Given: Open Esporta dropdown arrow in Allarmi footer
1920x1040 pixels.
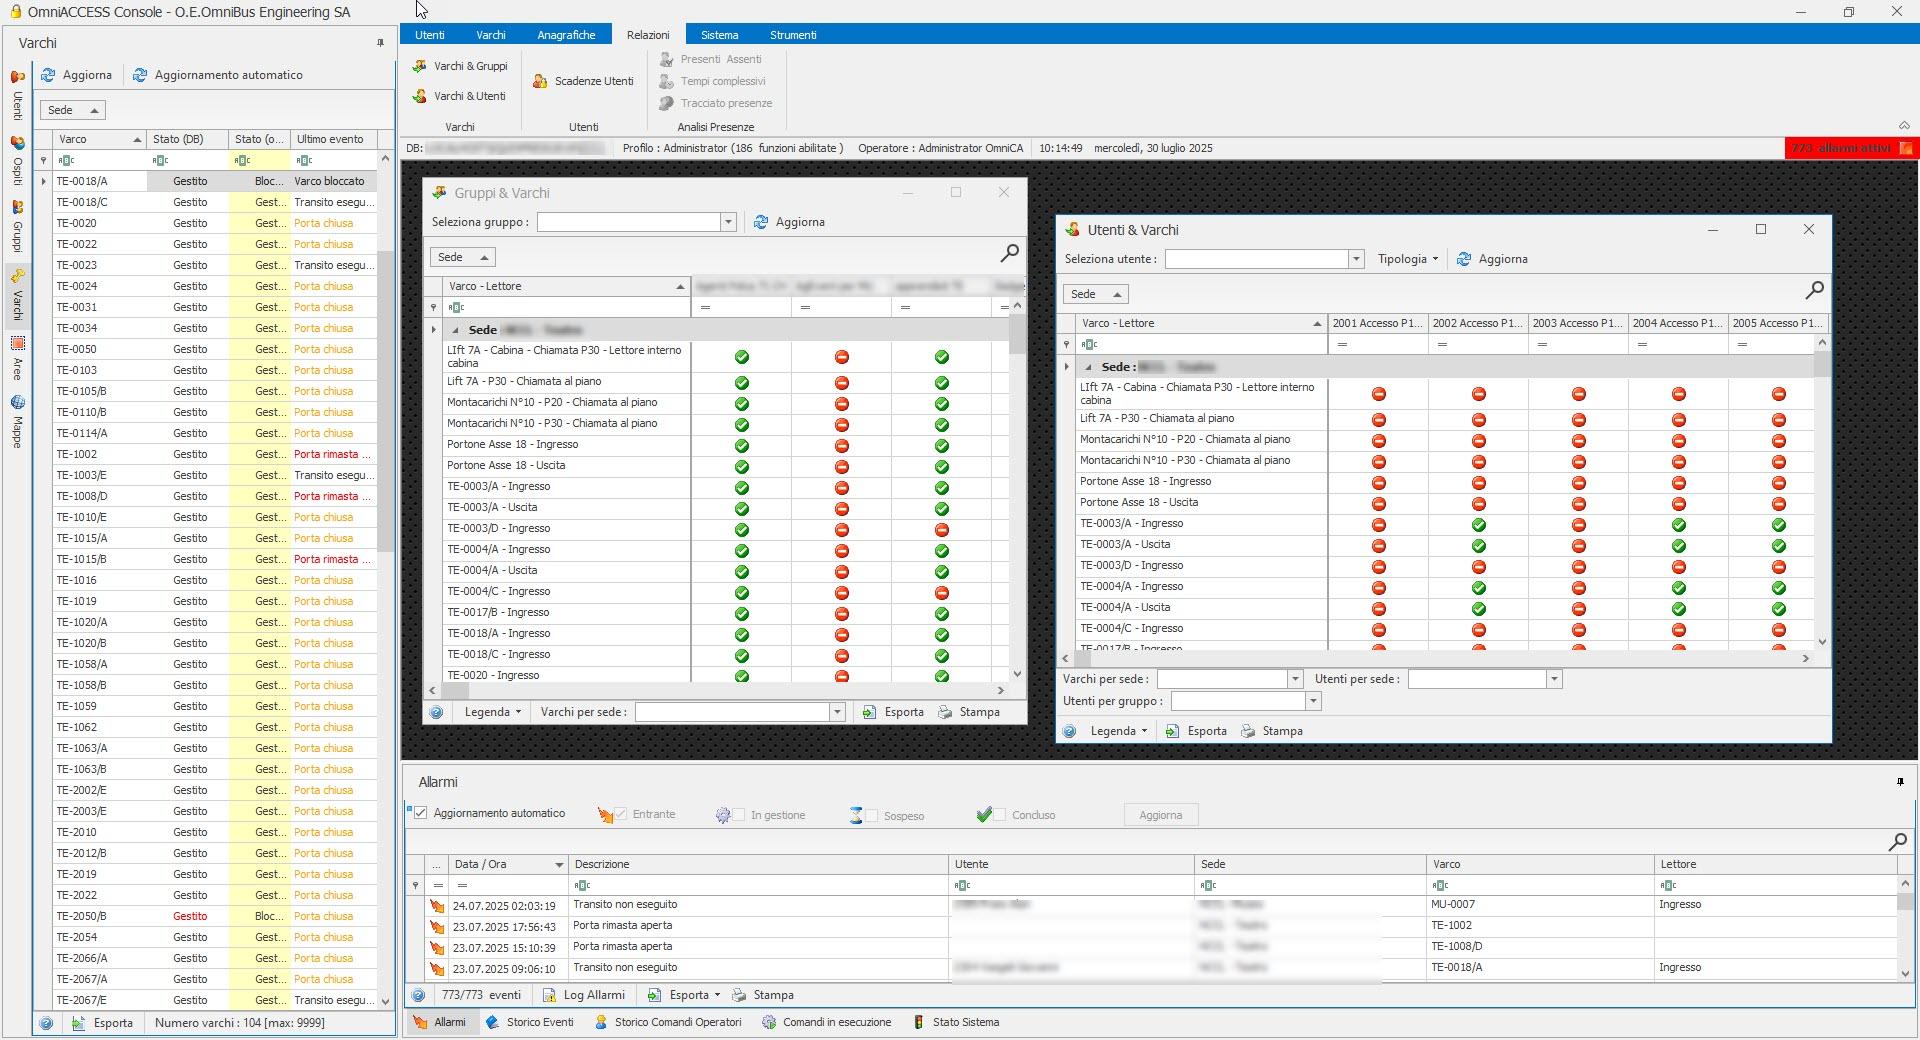Looking at the screenshot, I should point(717,995).
